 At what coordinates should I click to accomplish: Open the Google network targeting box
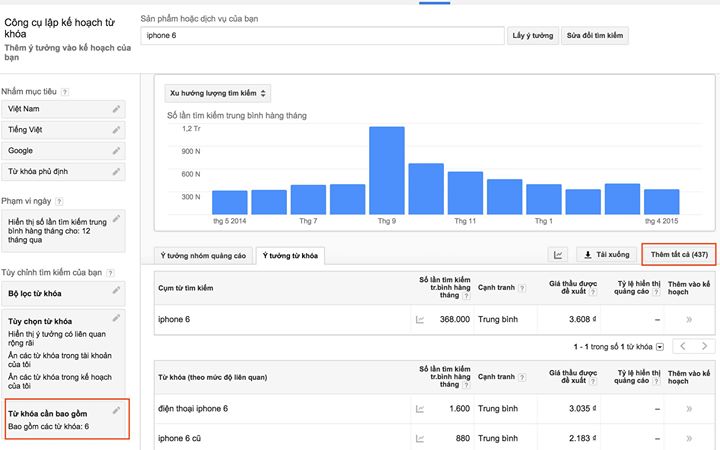(63, 151)
